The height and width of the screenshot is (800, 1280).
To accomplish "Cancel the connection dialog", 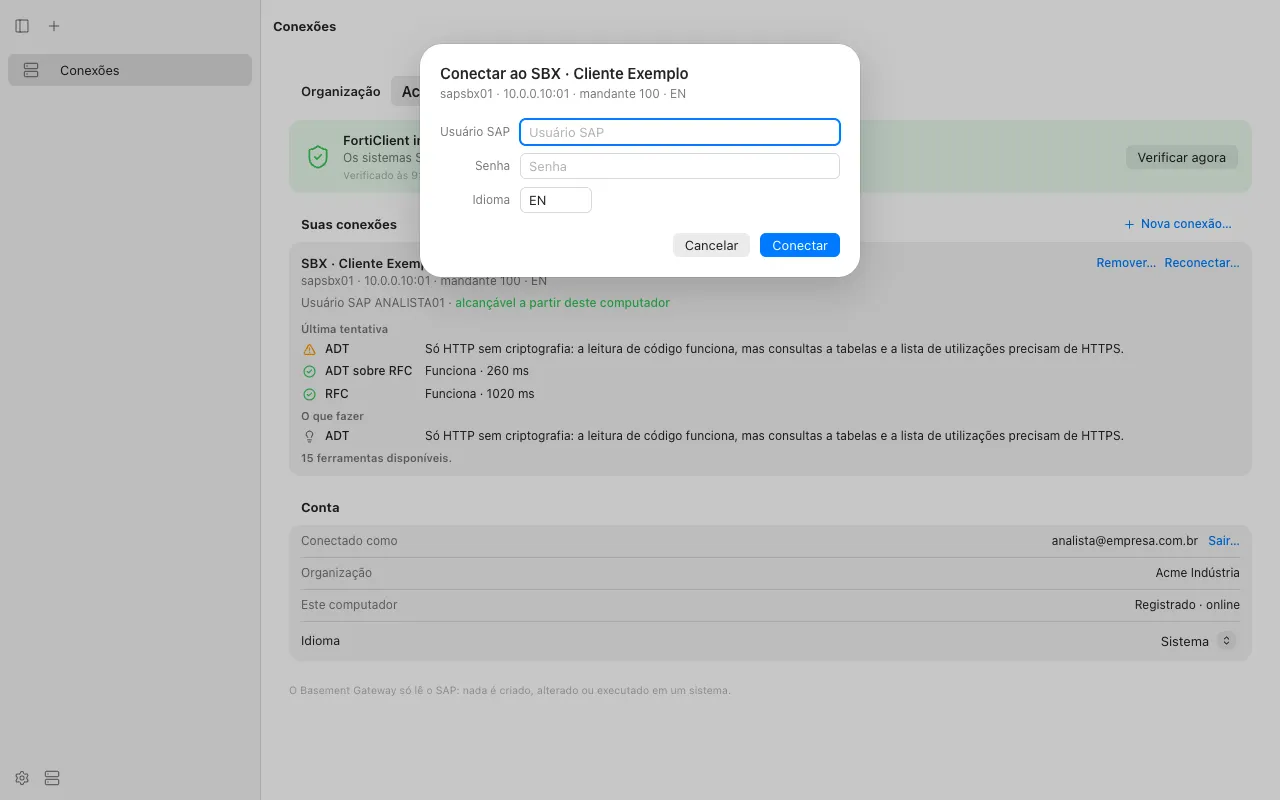I will tap(711, 245).
